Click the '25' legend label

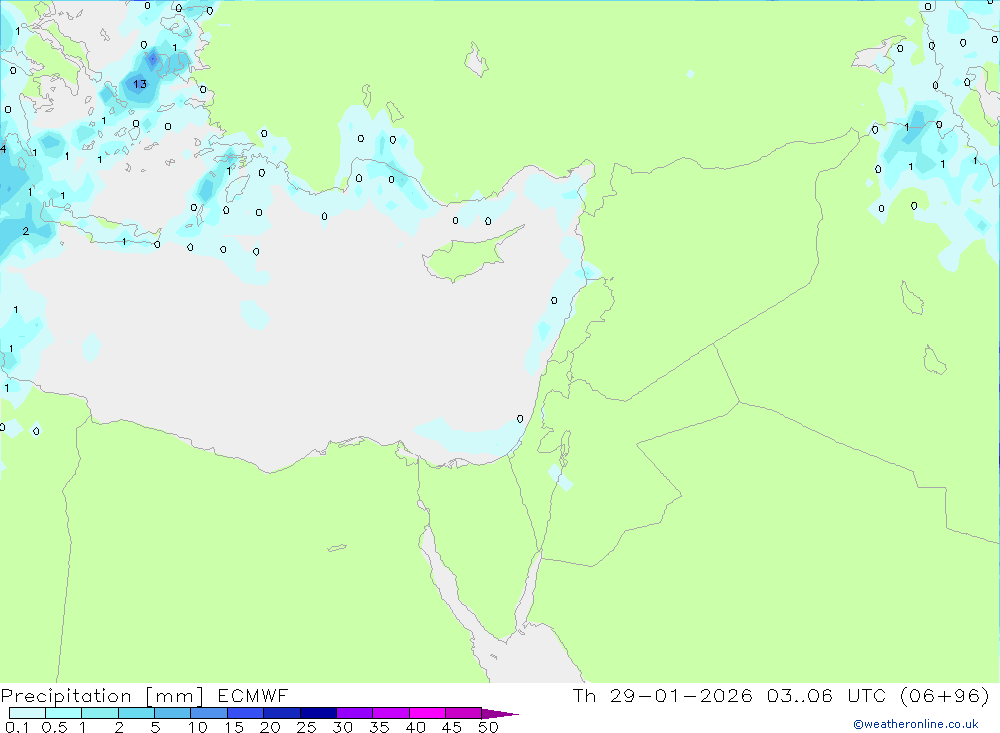(x=307, y=727)
